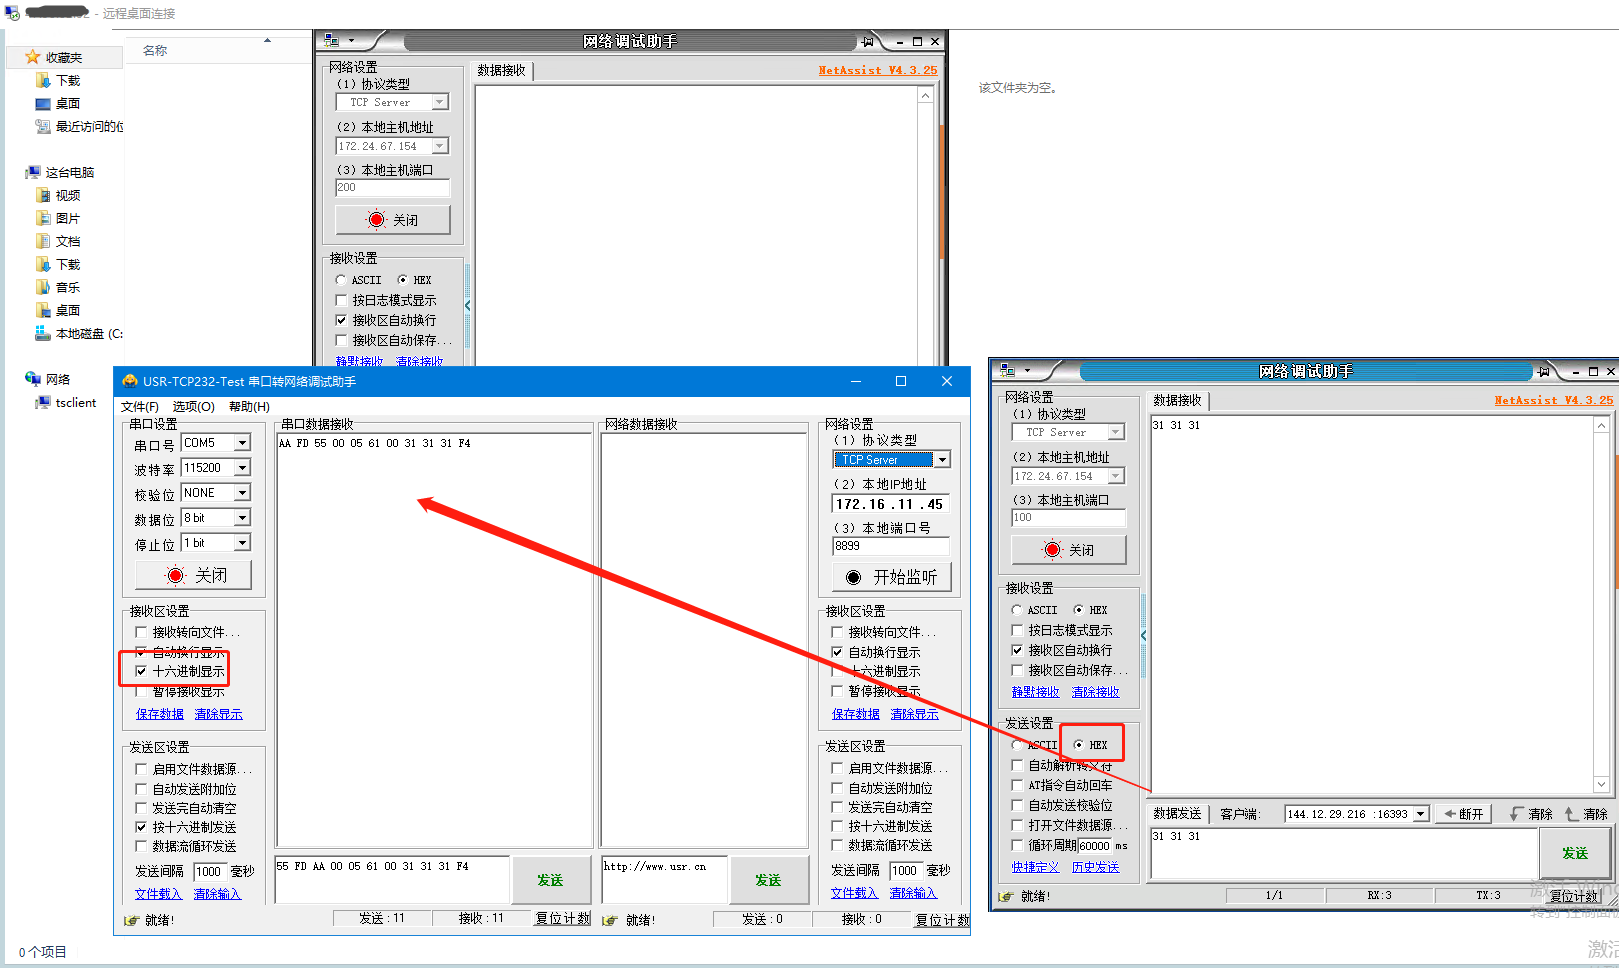This screenshot has height=968, width=1619.
Task: Click the remote desktop connection icon in title bar
Action: (x=12, y=13)
